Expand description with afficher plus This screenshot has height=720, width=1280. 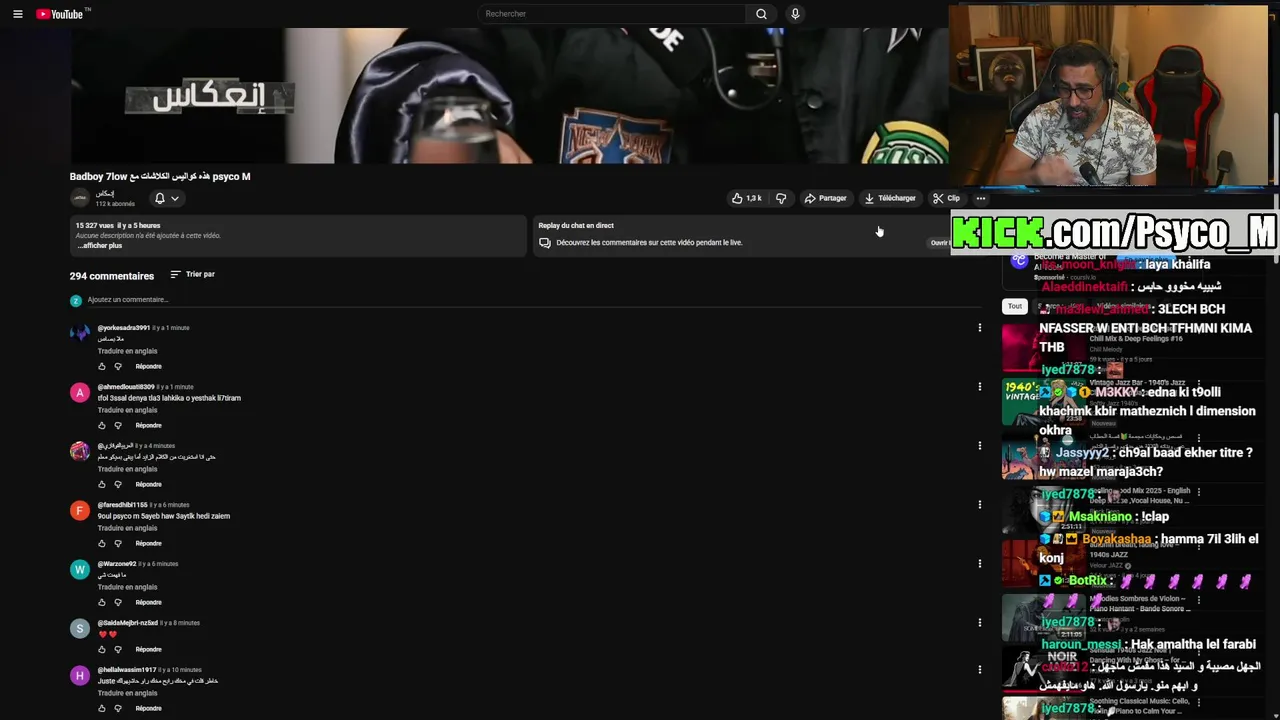[x=100, y=246]
